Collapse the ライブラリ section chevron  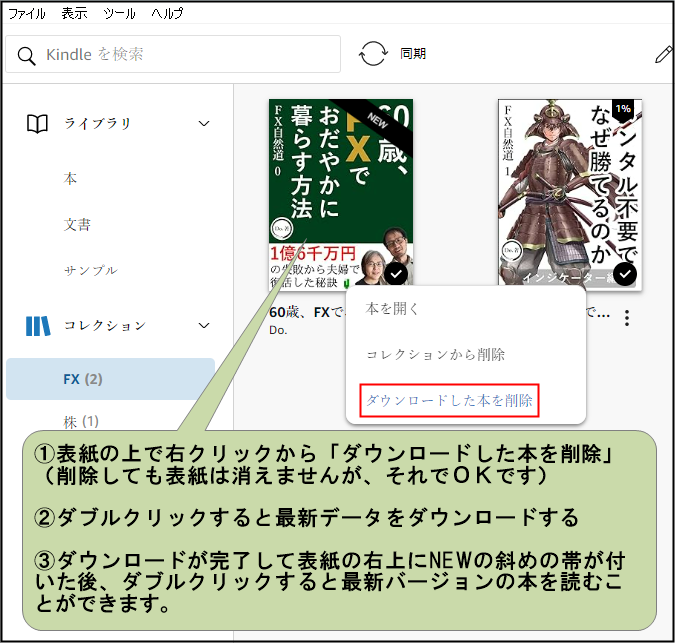pyautogui.click(x=204, y=124)
